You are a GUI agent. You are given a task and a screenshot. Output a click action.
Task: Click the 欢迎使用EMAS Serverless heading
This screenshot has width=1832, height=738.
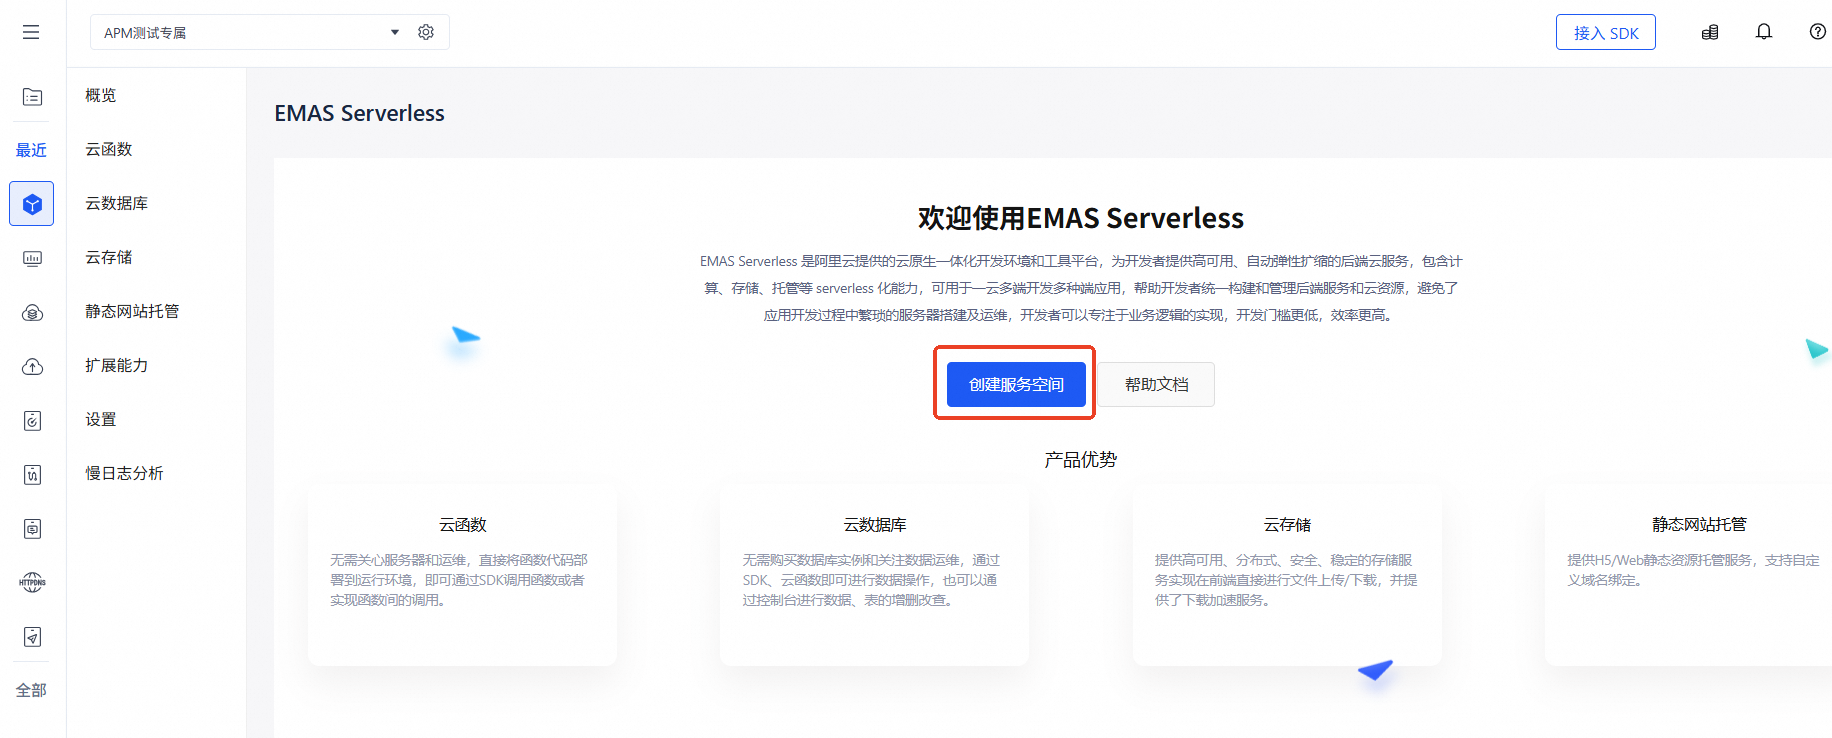pos(1081,218)
